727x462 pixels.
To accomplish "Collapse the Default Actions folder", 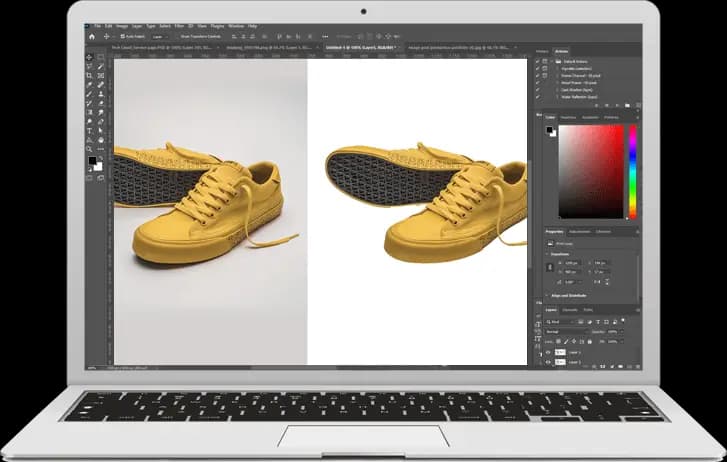I will click(x=551, y=61).
